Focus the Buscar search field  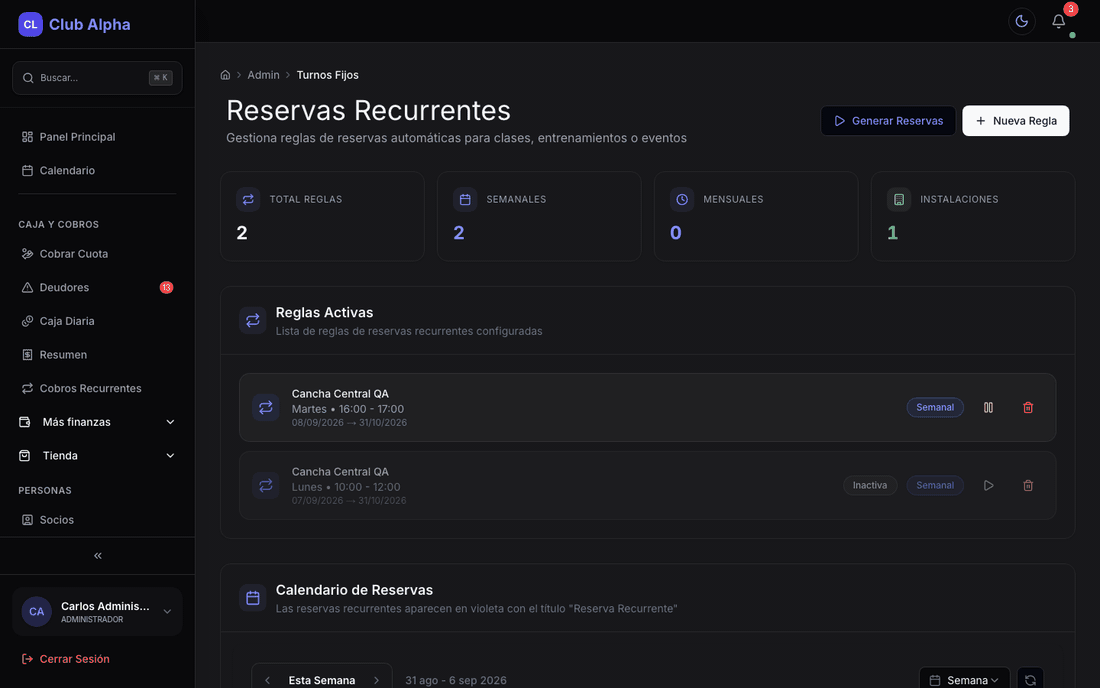pos(98,78)
